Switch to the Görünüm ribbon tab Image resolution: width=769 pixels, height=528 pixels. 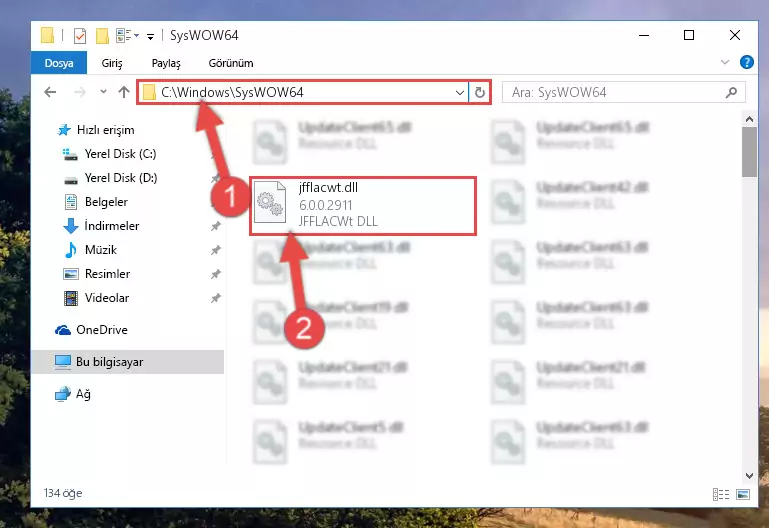[231, 63]
